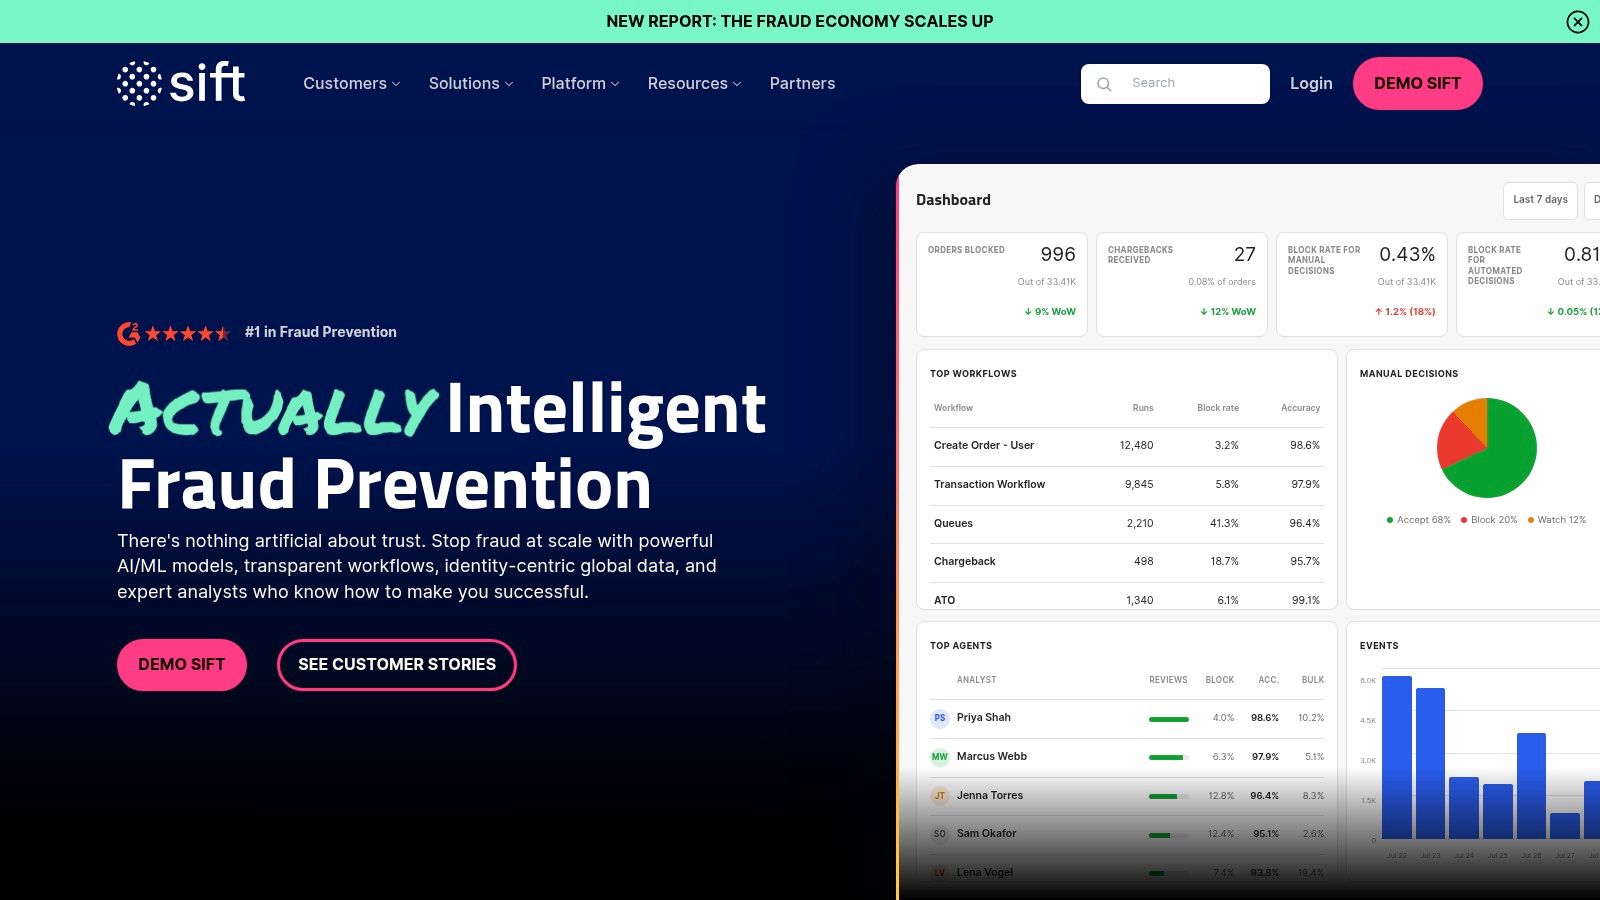This screenshot has height=900, width=1600.
Task: Click the Manual Decisions heading
Action: pos(1409,374)
